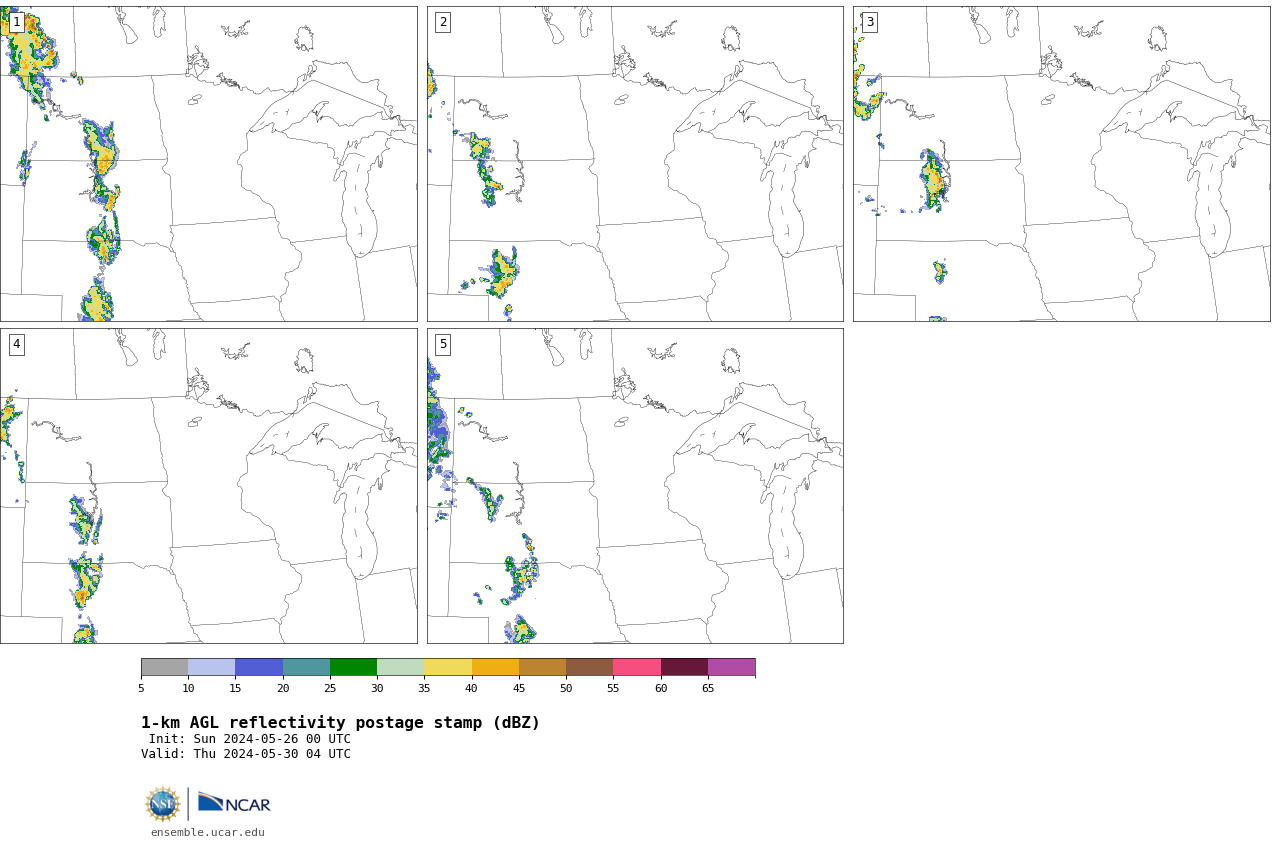This screenshot has width=1280, height=844.
Task: Open ensemble member 1 reflectivity map
Action: click(x=209, y=164)
